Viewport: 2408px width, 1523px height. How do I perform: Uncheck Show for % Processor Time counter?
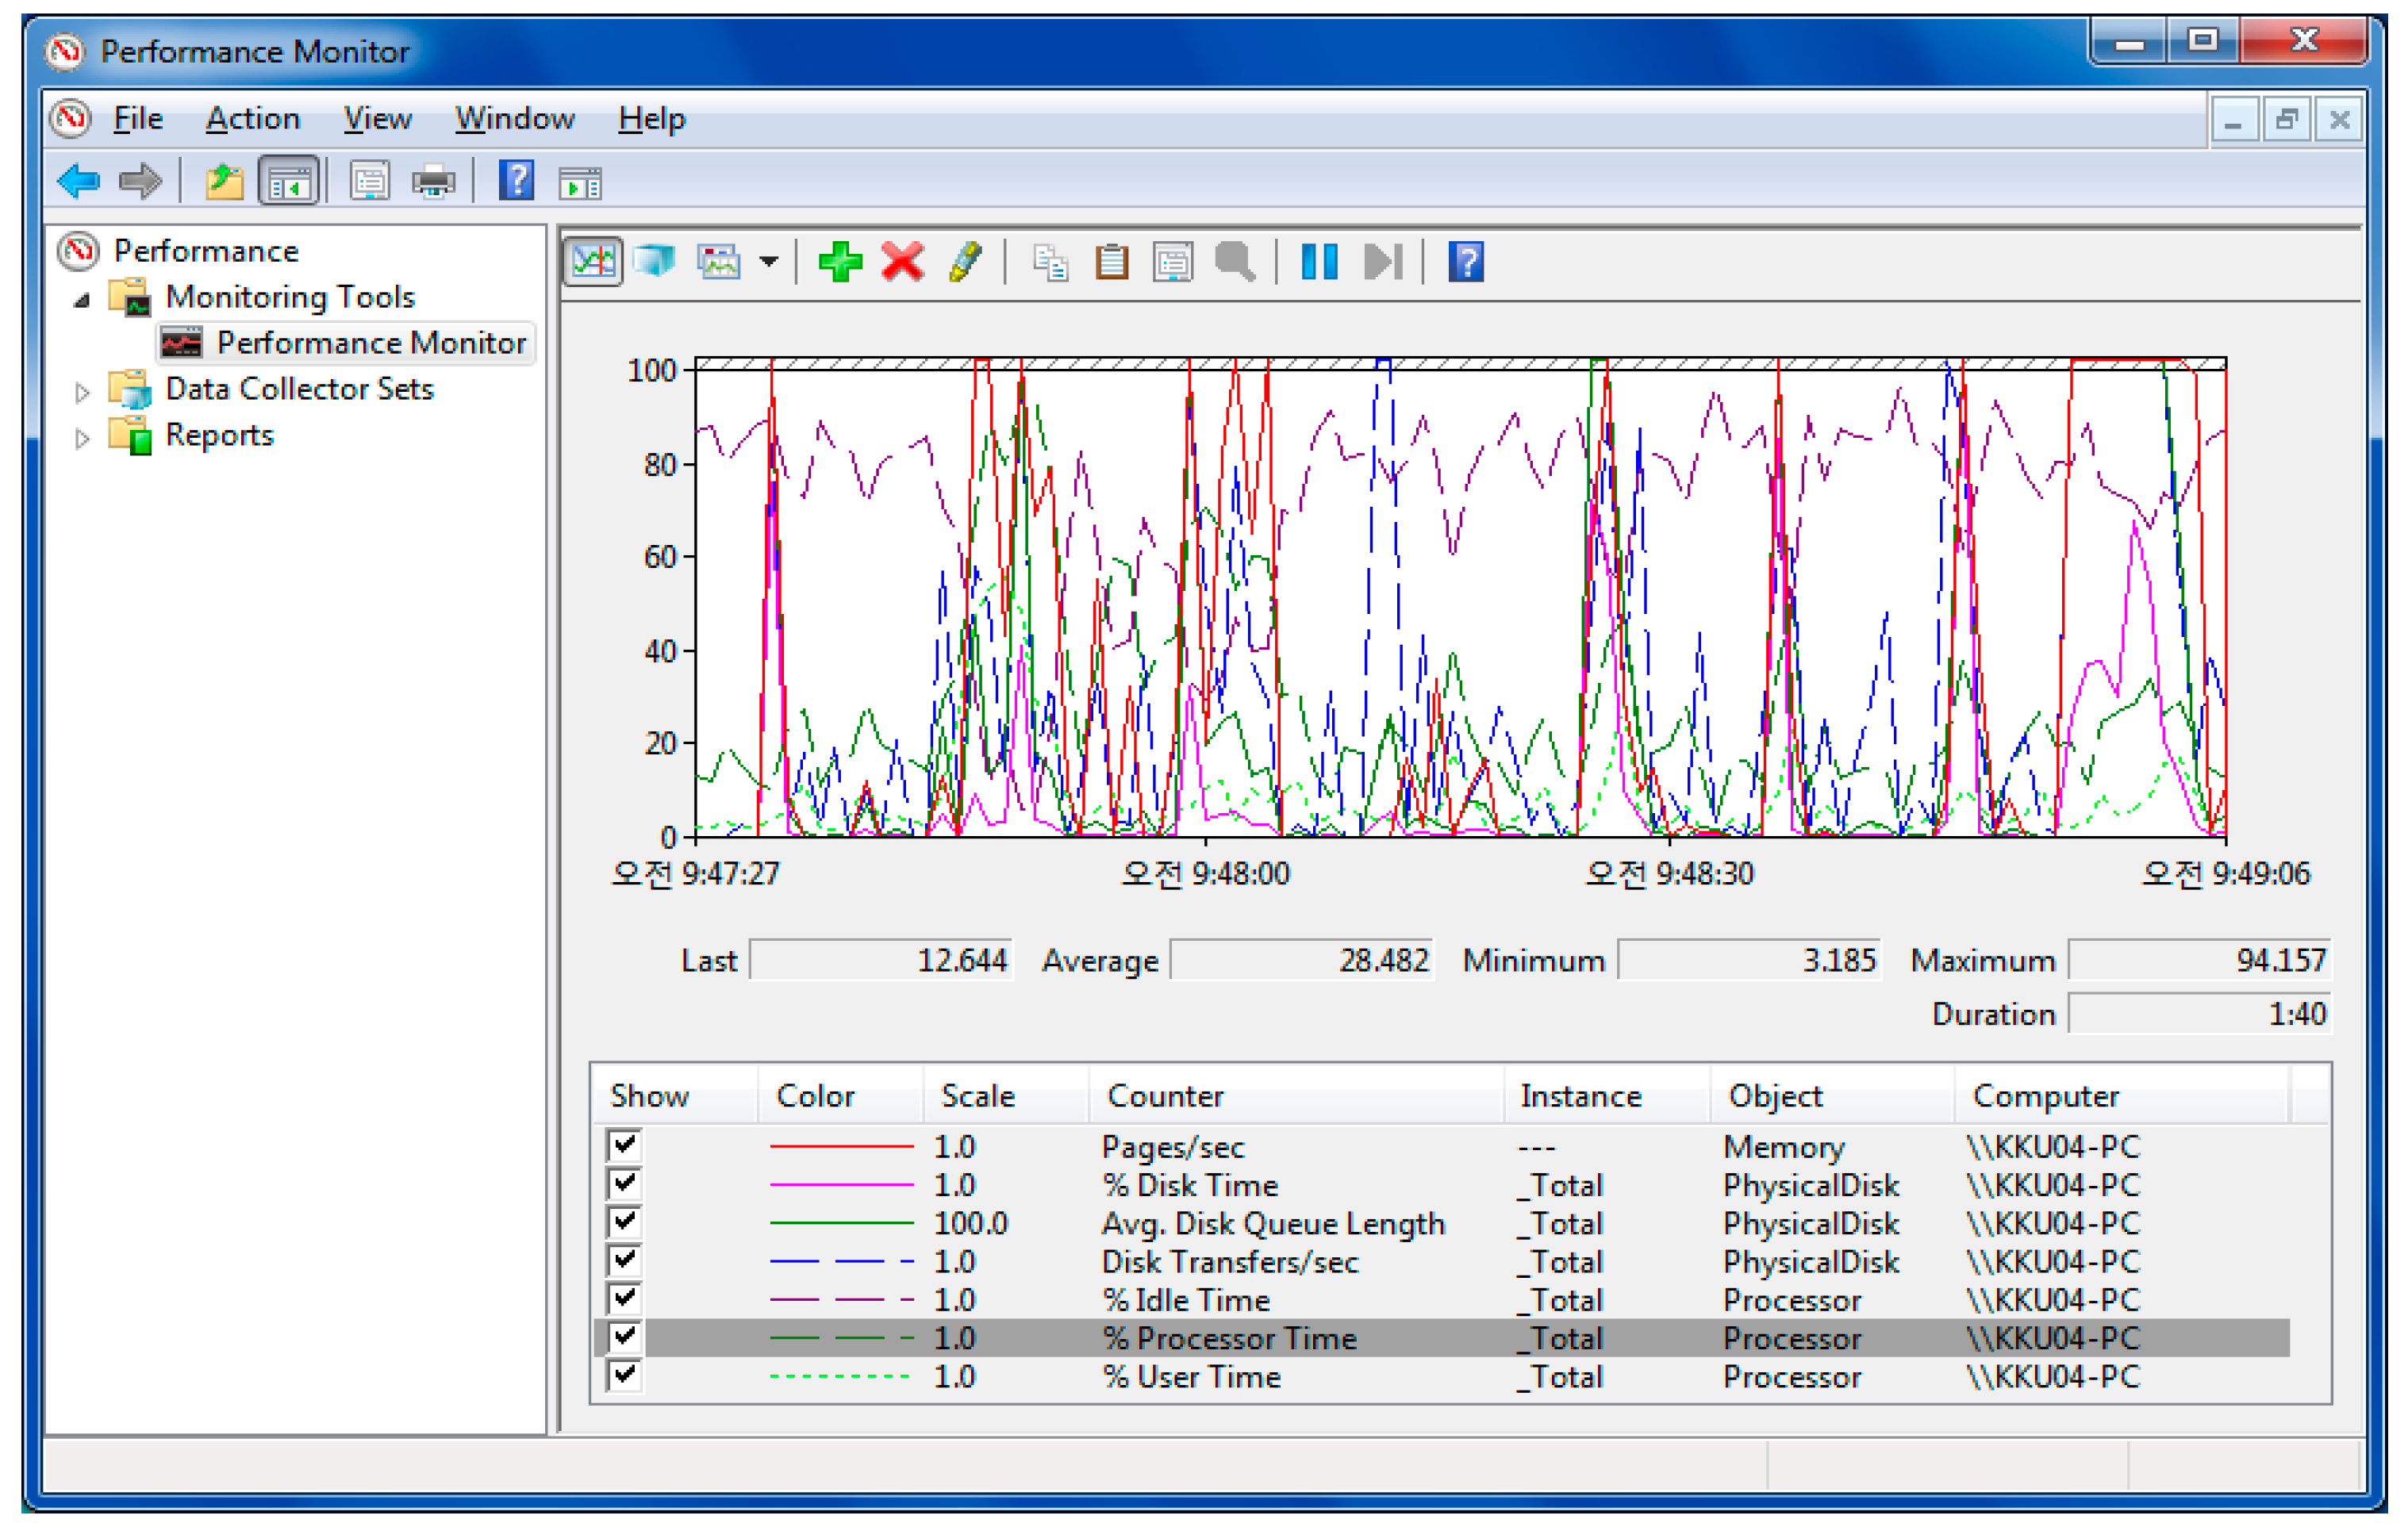624,1336
